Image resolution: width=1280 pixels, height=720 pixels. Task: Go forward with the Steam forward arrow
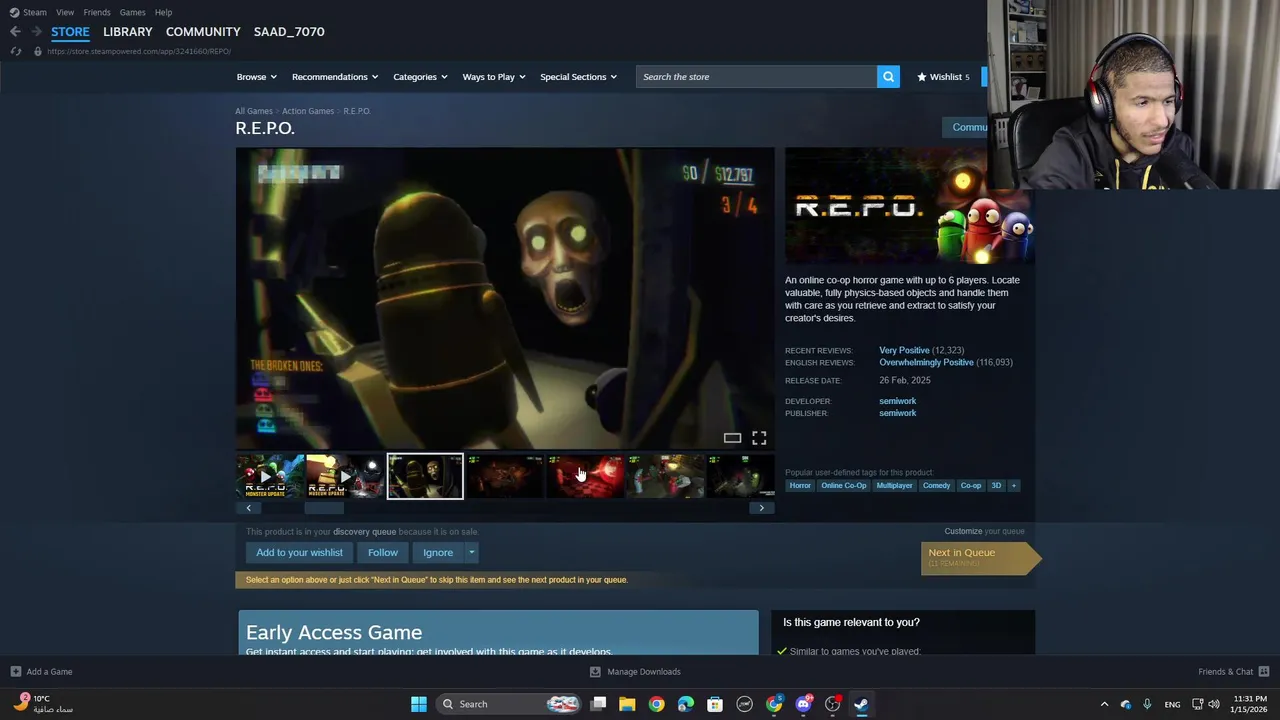(36, 32)
